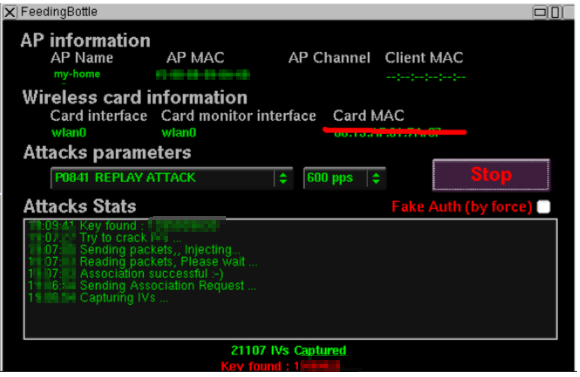The width and height of the screenshot is (580, 377).
Task: Click wlan0 under Card monitor interface
Action: (179, 132)
